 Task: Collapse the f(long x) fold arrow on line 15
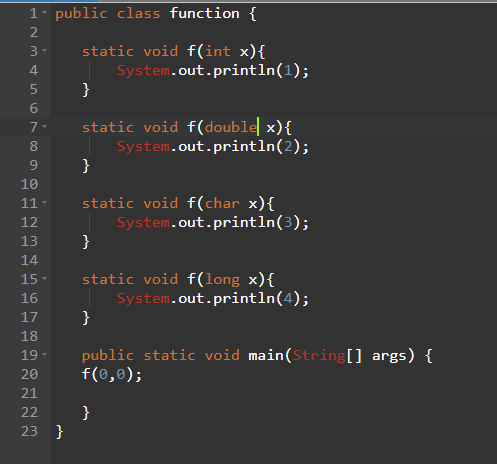(45, 279)
